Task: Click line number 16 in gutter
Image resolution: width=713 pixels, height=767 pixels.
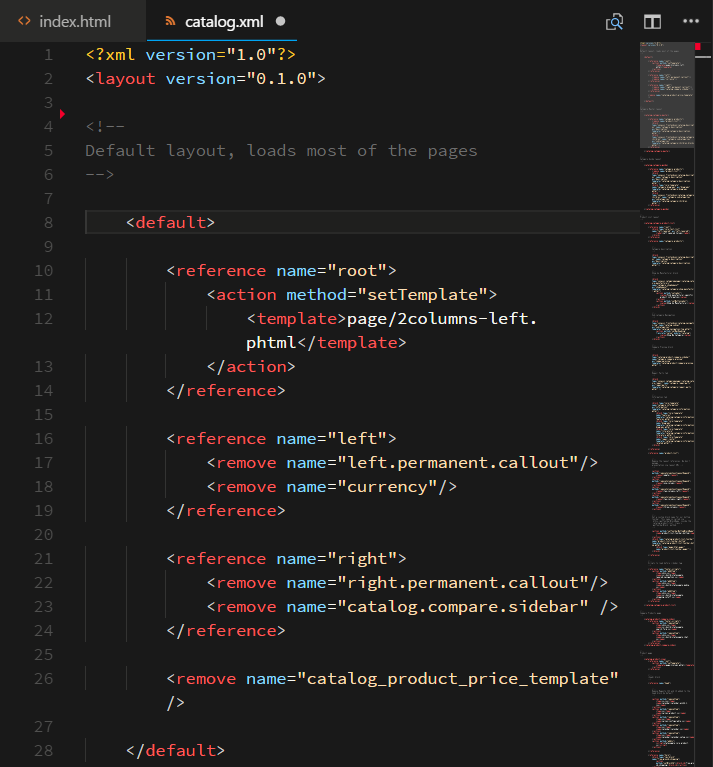Action: click(x=43, y=438)
